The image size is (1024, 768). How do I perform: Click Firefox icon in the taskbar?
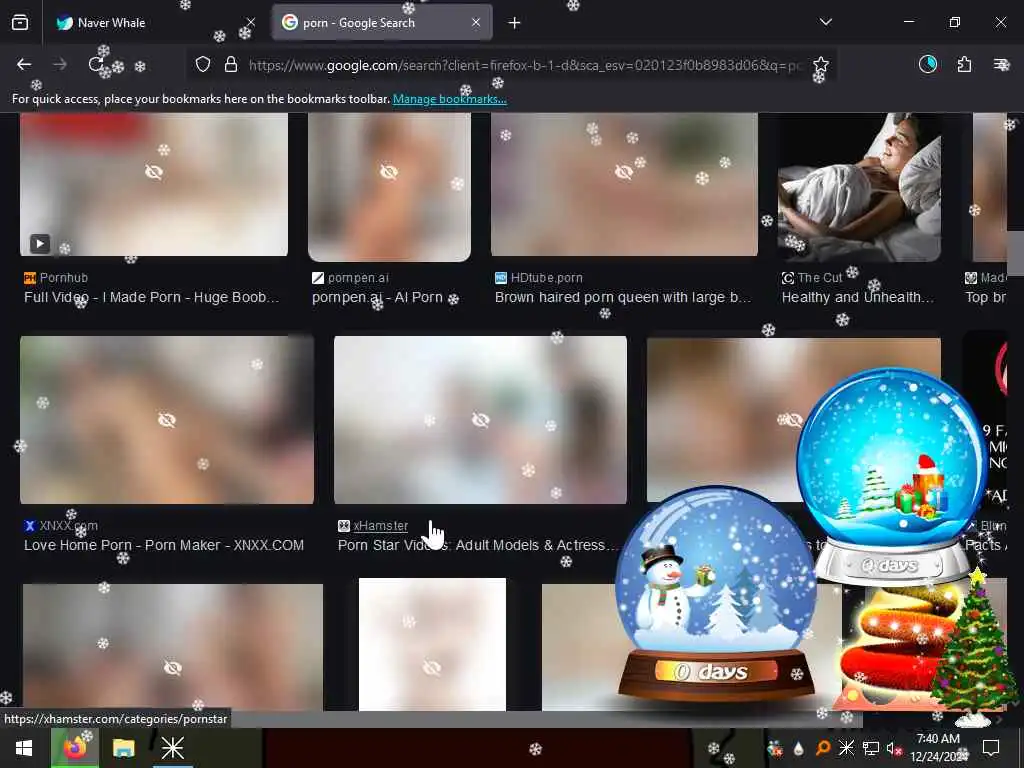[x=75, y=748]
